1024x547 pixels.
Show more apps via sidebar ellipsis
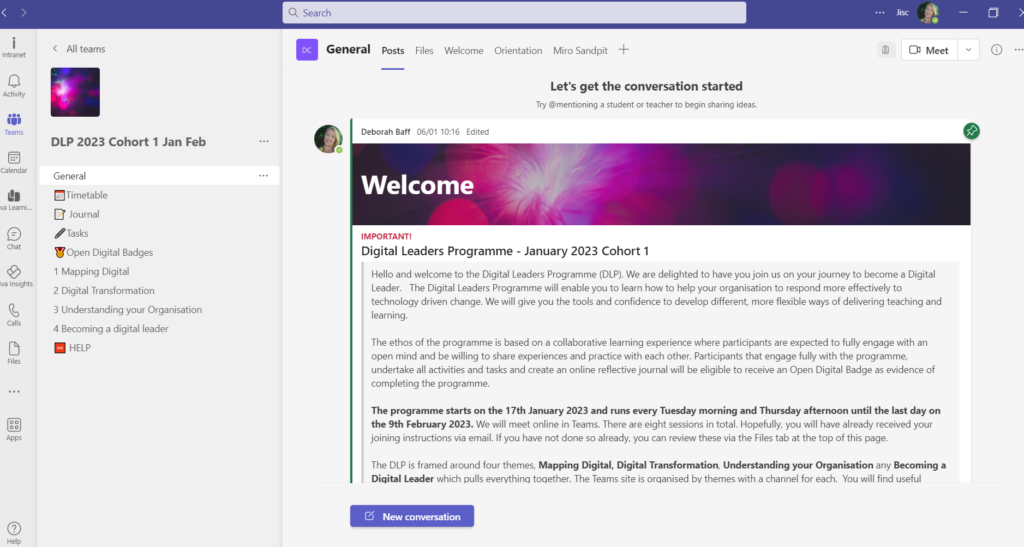[14, 391]
